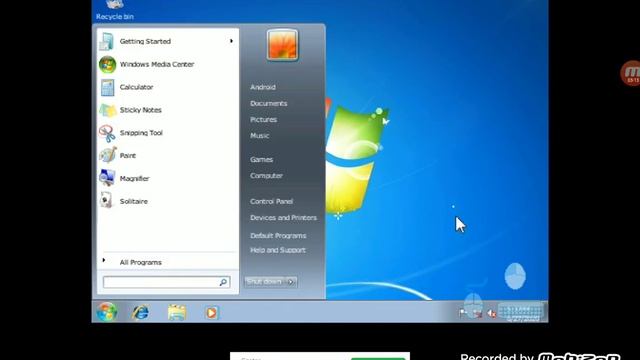Click the Start orb button
The image size is (640, 360).
point(107,312)
